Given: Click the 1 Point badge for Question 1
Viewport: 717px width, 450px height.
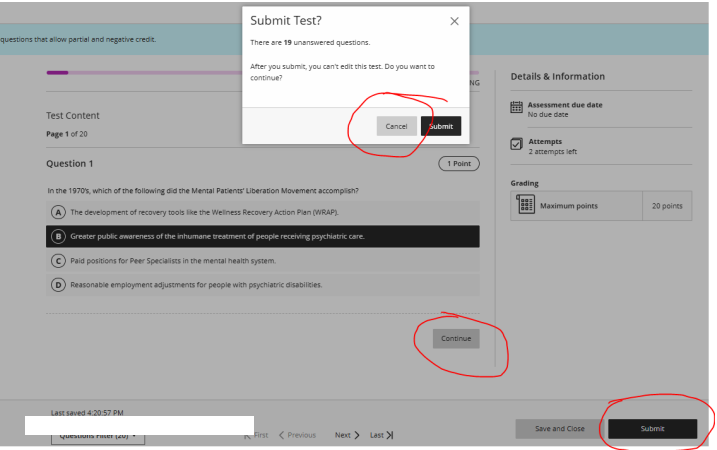Looking at the screenshot, I should pyautogui.click(x=459, y=163).
